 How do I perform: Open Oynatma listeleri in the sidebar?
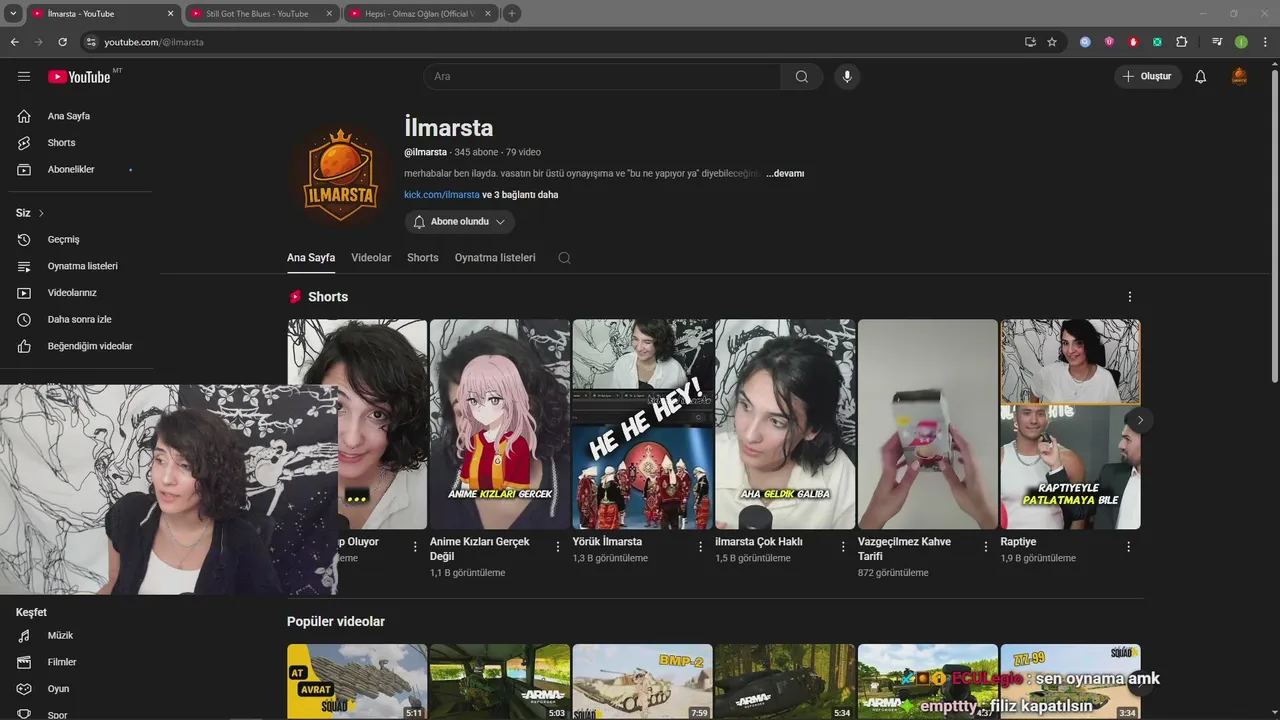tap(80, 266)
